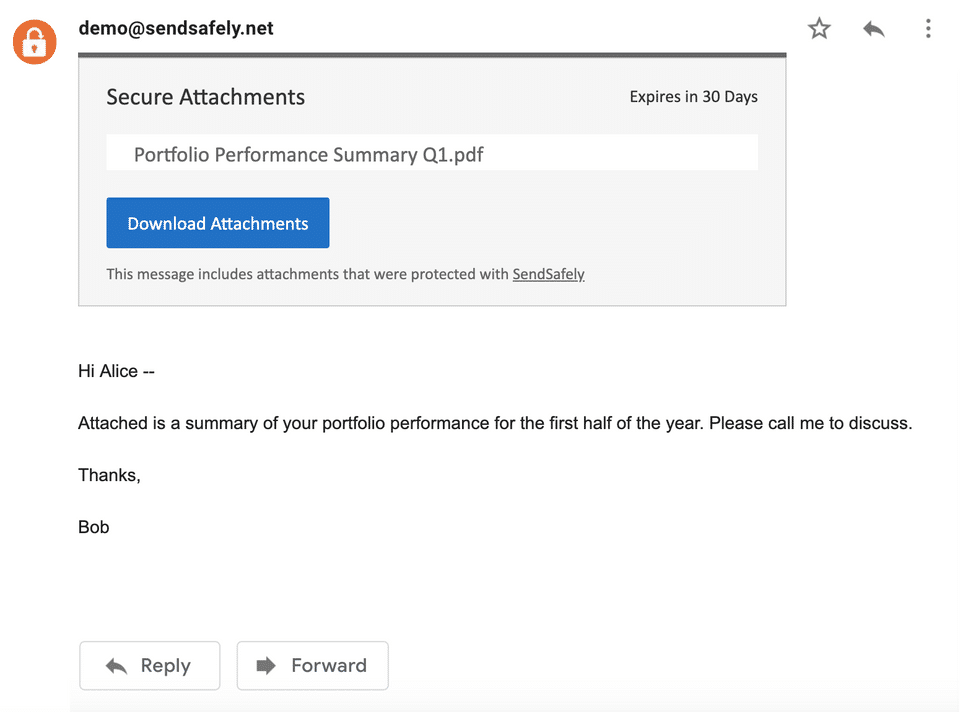The width and height of the screenshot is (960, 712).
Task: Star this email from demo@sendsafely.net
Action: (819, 29)
